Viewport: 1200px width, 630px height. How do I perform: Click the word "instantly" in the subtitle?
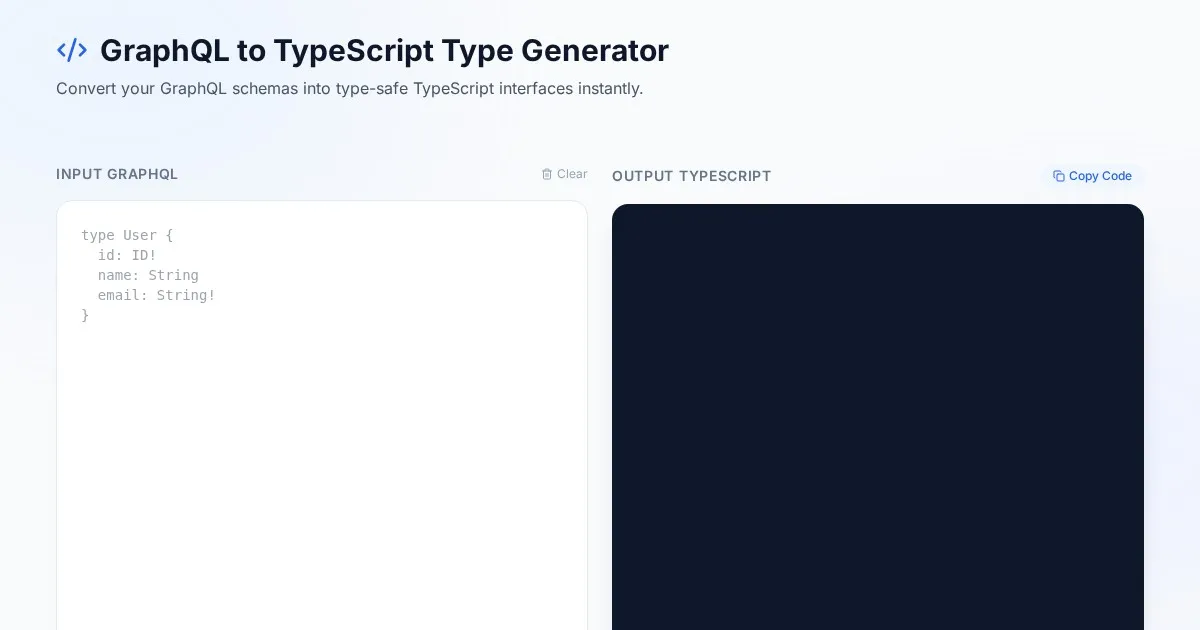click(609, 88)
